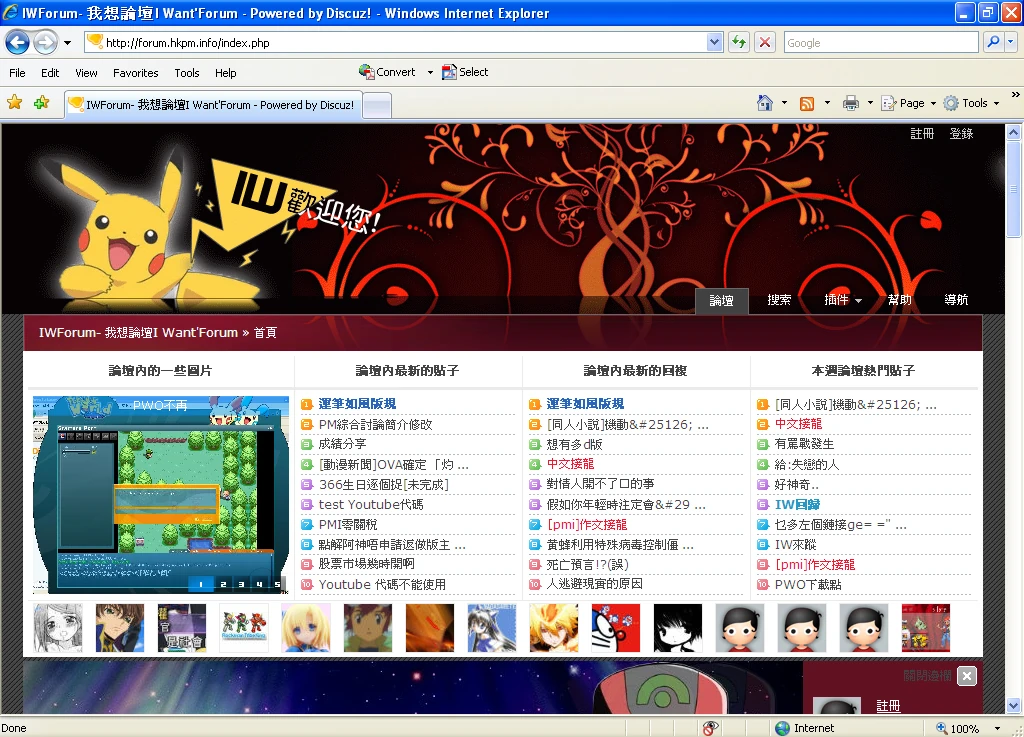The image size is (1024, 737).
Task: Open the 成績分享 post link
Action: pos(342,444)
